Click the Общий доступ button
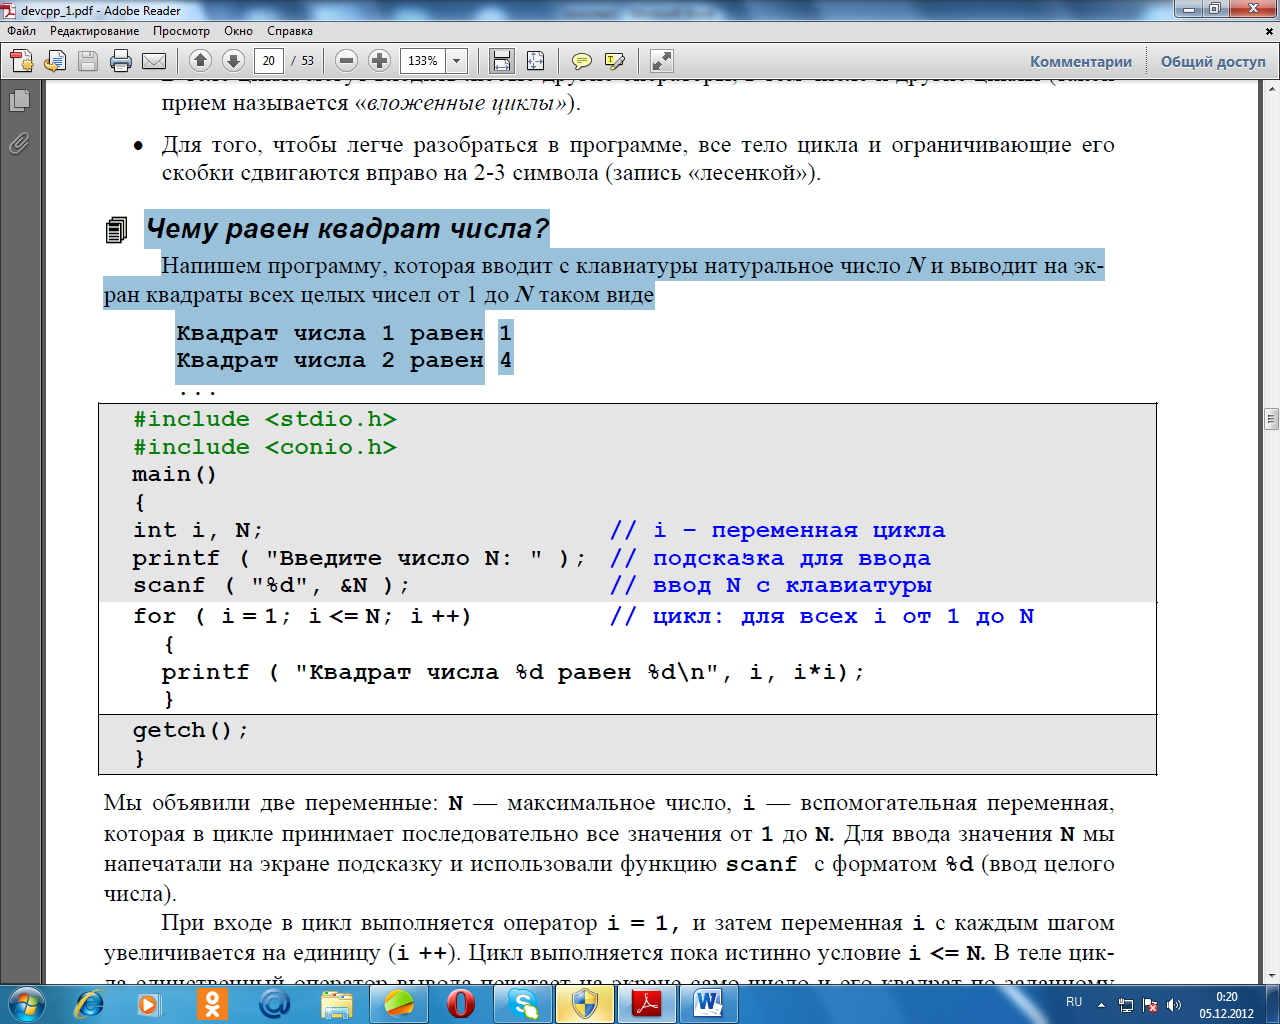1280x1024 pixels. [1213, 62]
